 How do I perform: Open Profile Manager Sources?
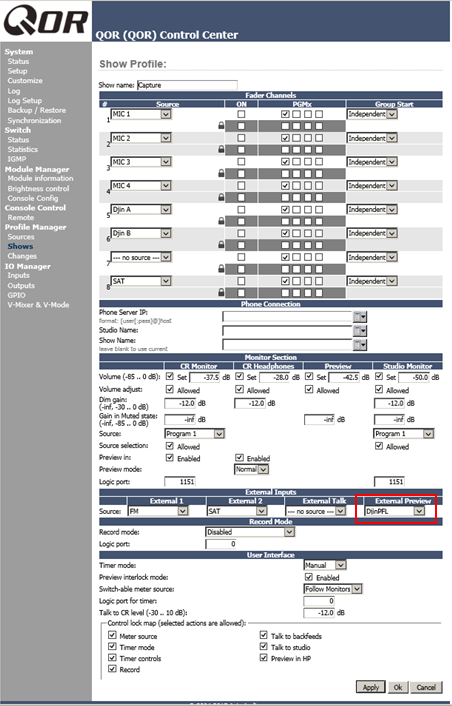21,237
